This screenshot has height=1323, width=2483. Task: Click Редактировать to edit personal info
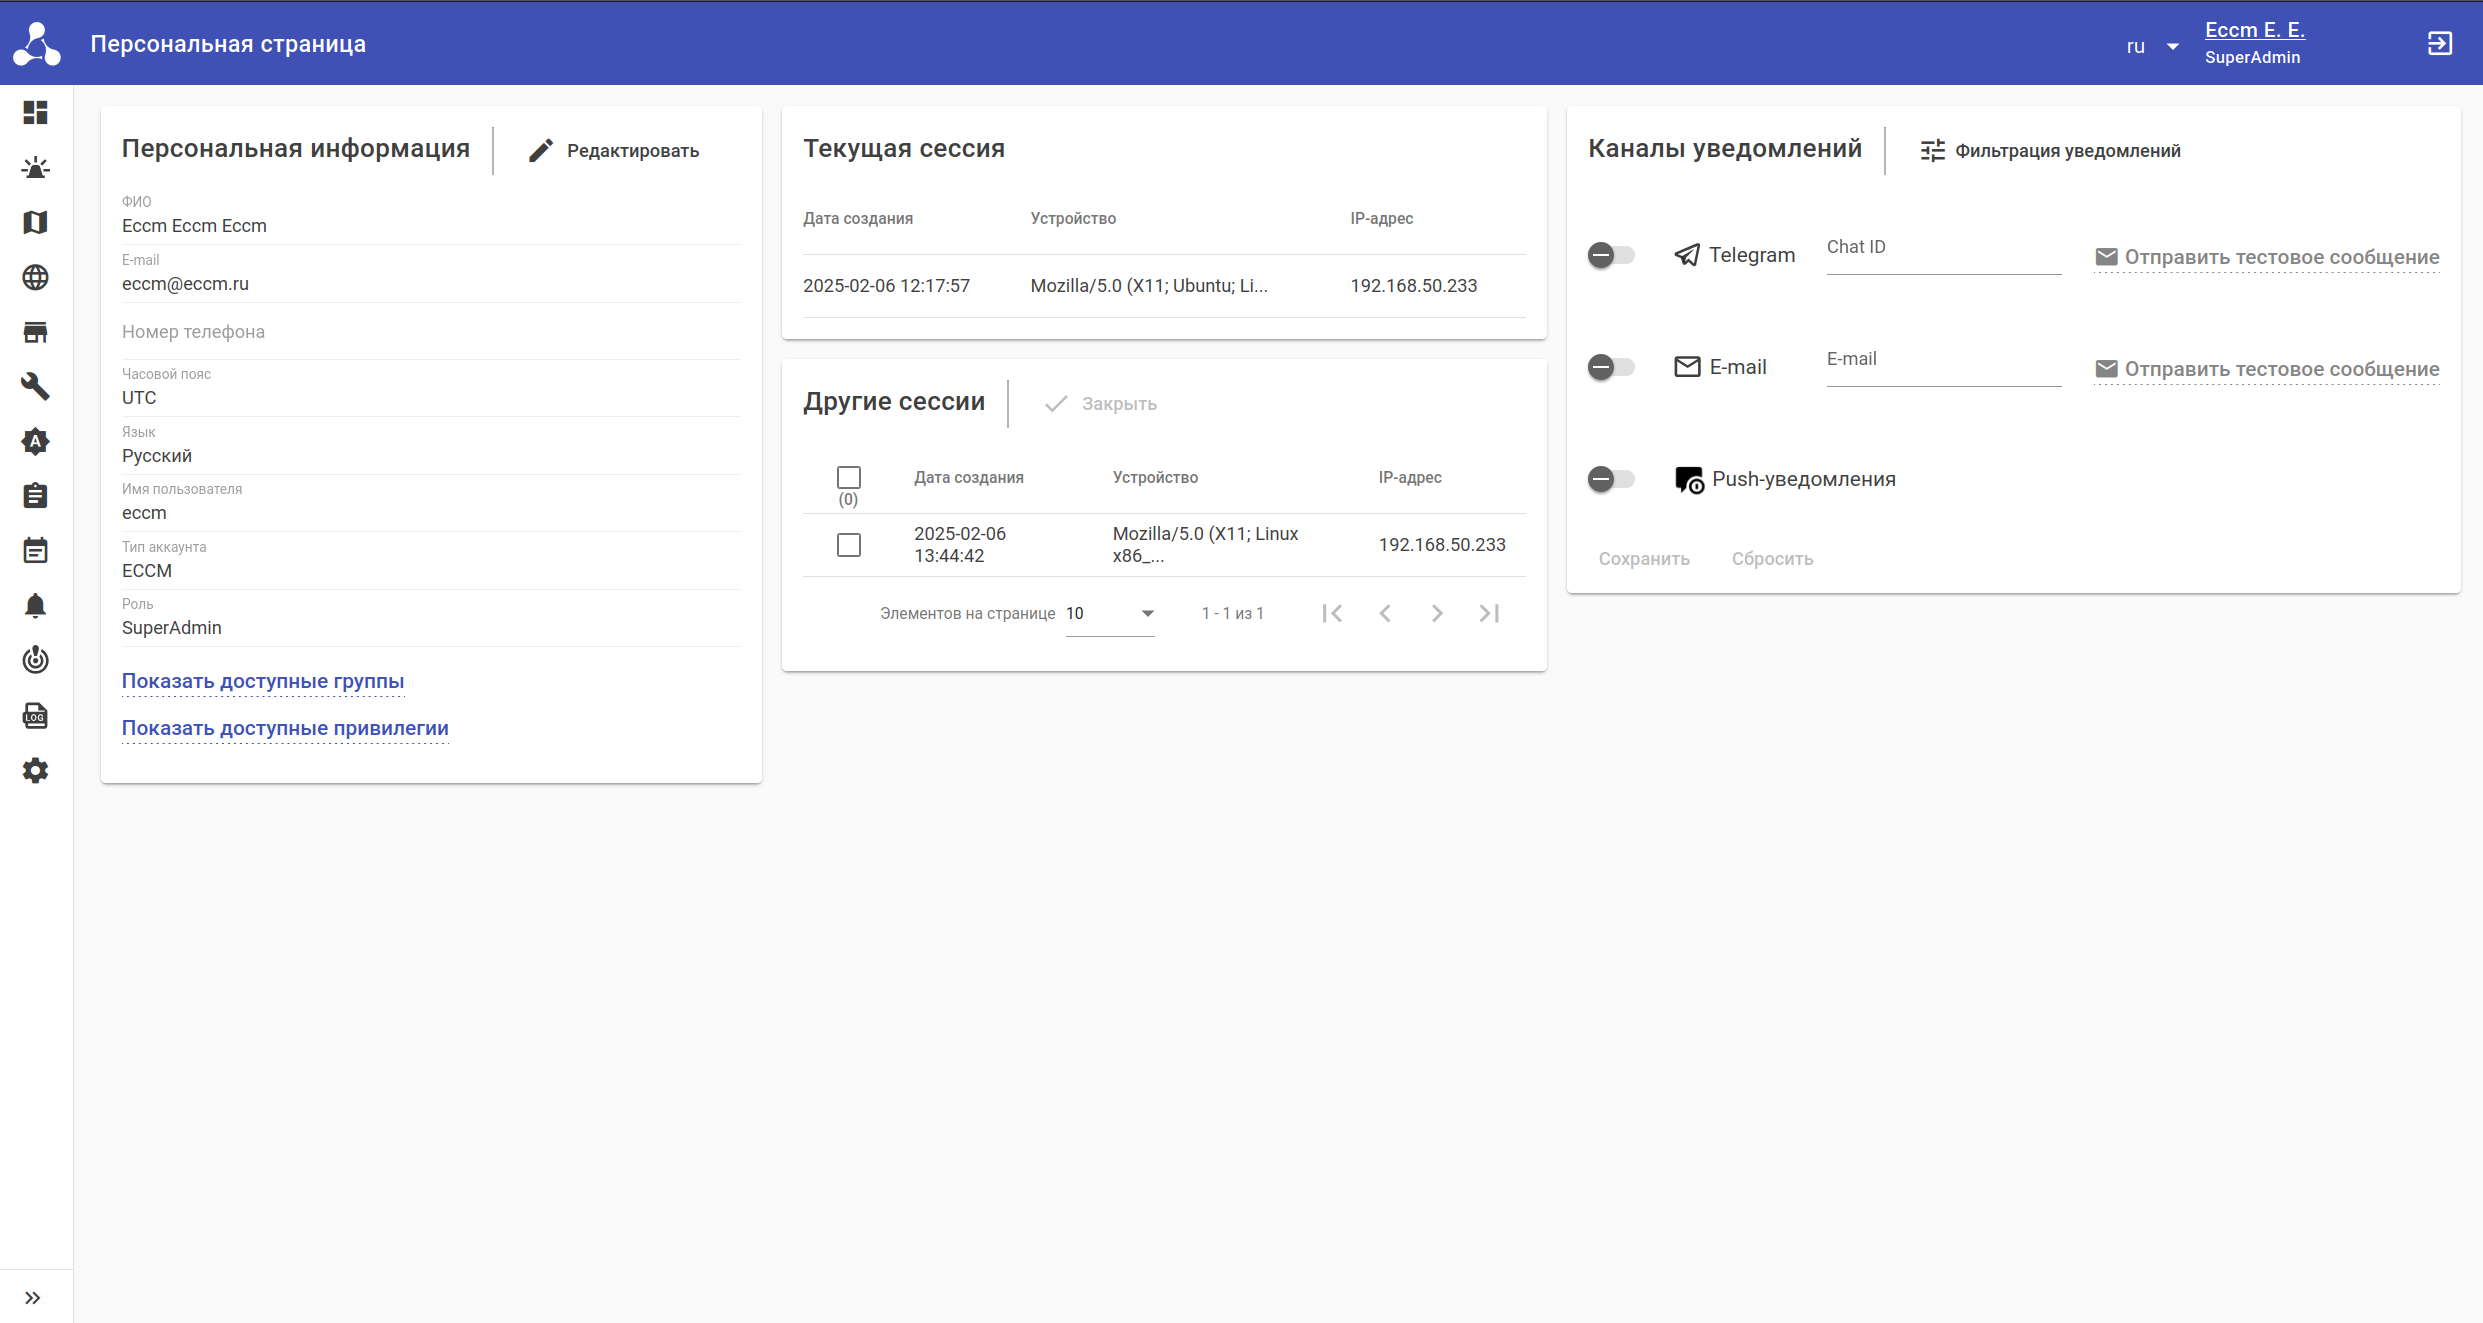pos(614,151)
